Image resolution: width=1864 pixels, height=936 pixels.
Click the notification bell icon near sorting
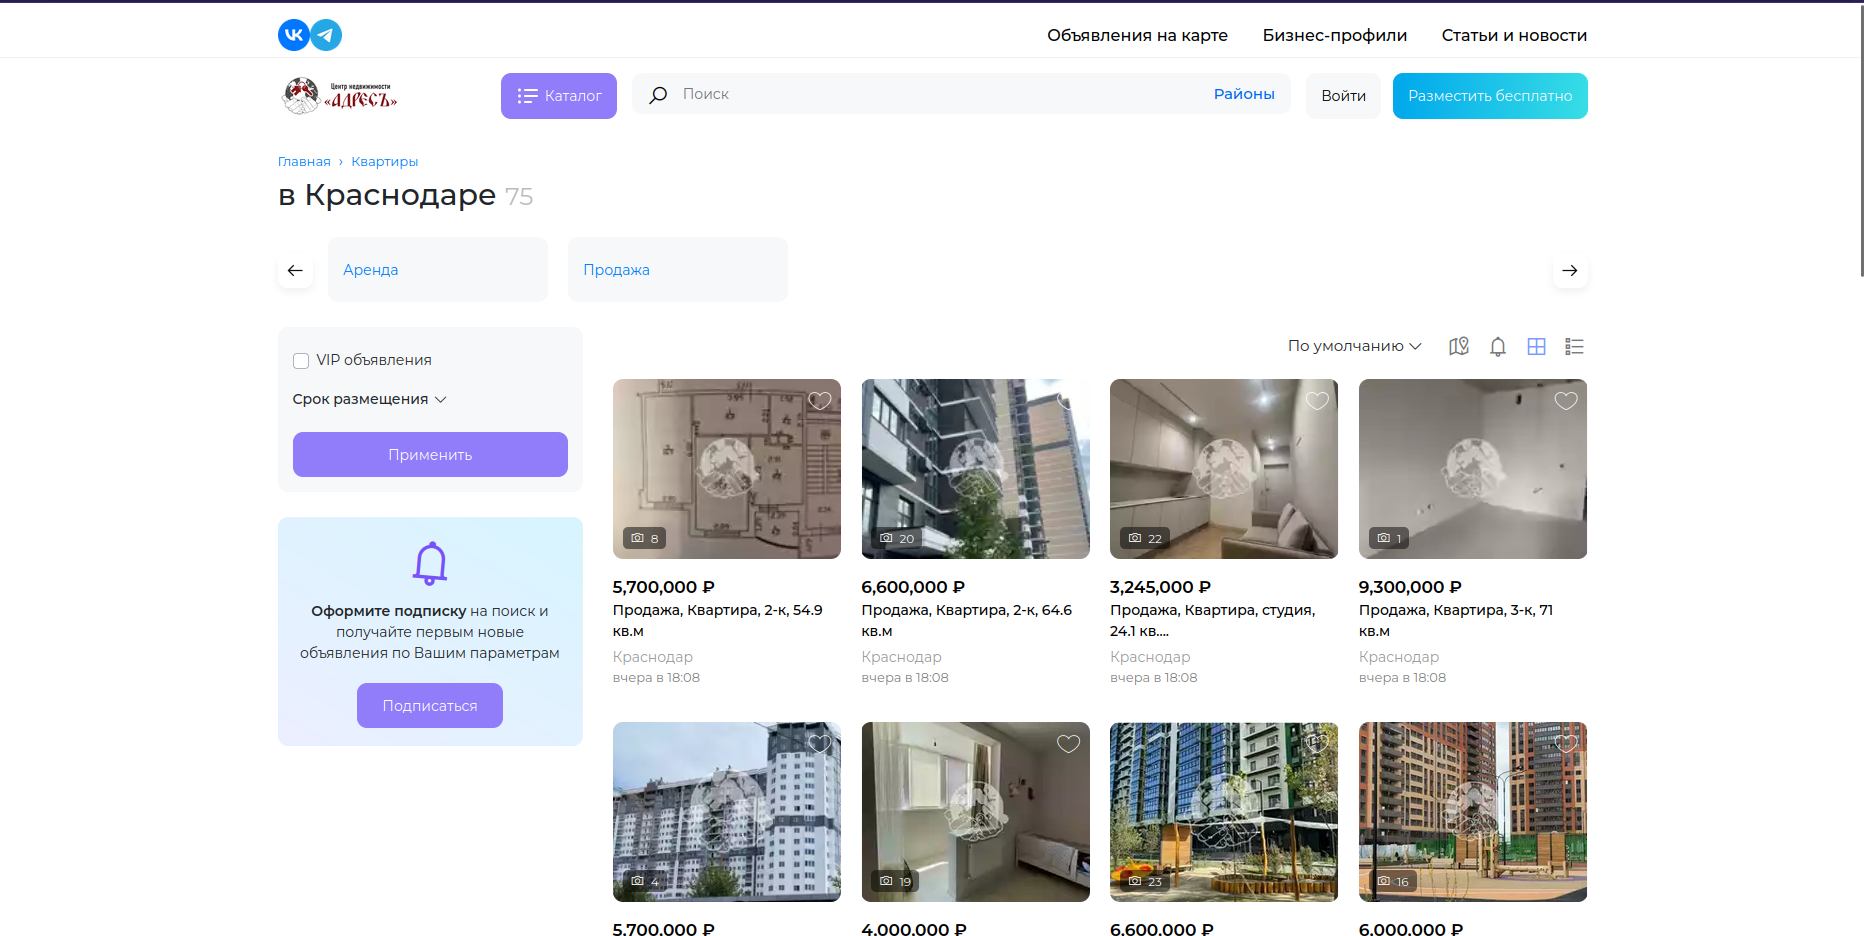pyautogui.click(x=1497, y=346)
